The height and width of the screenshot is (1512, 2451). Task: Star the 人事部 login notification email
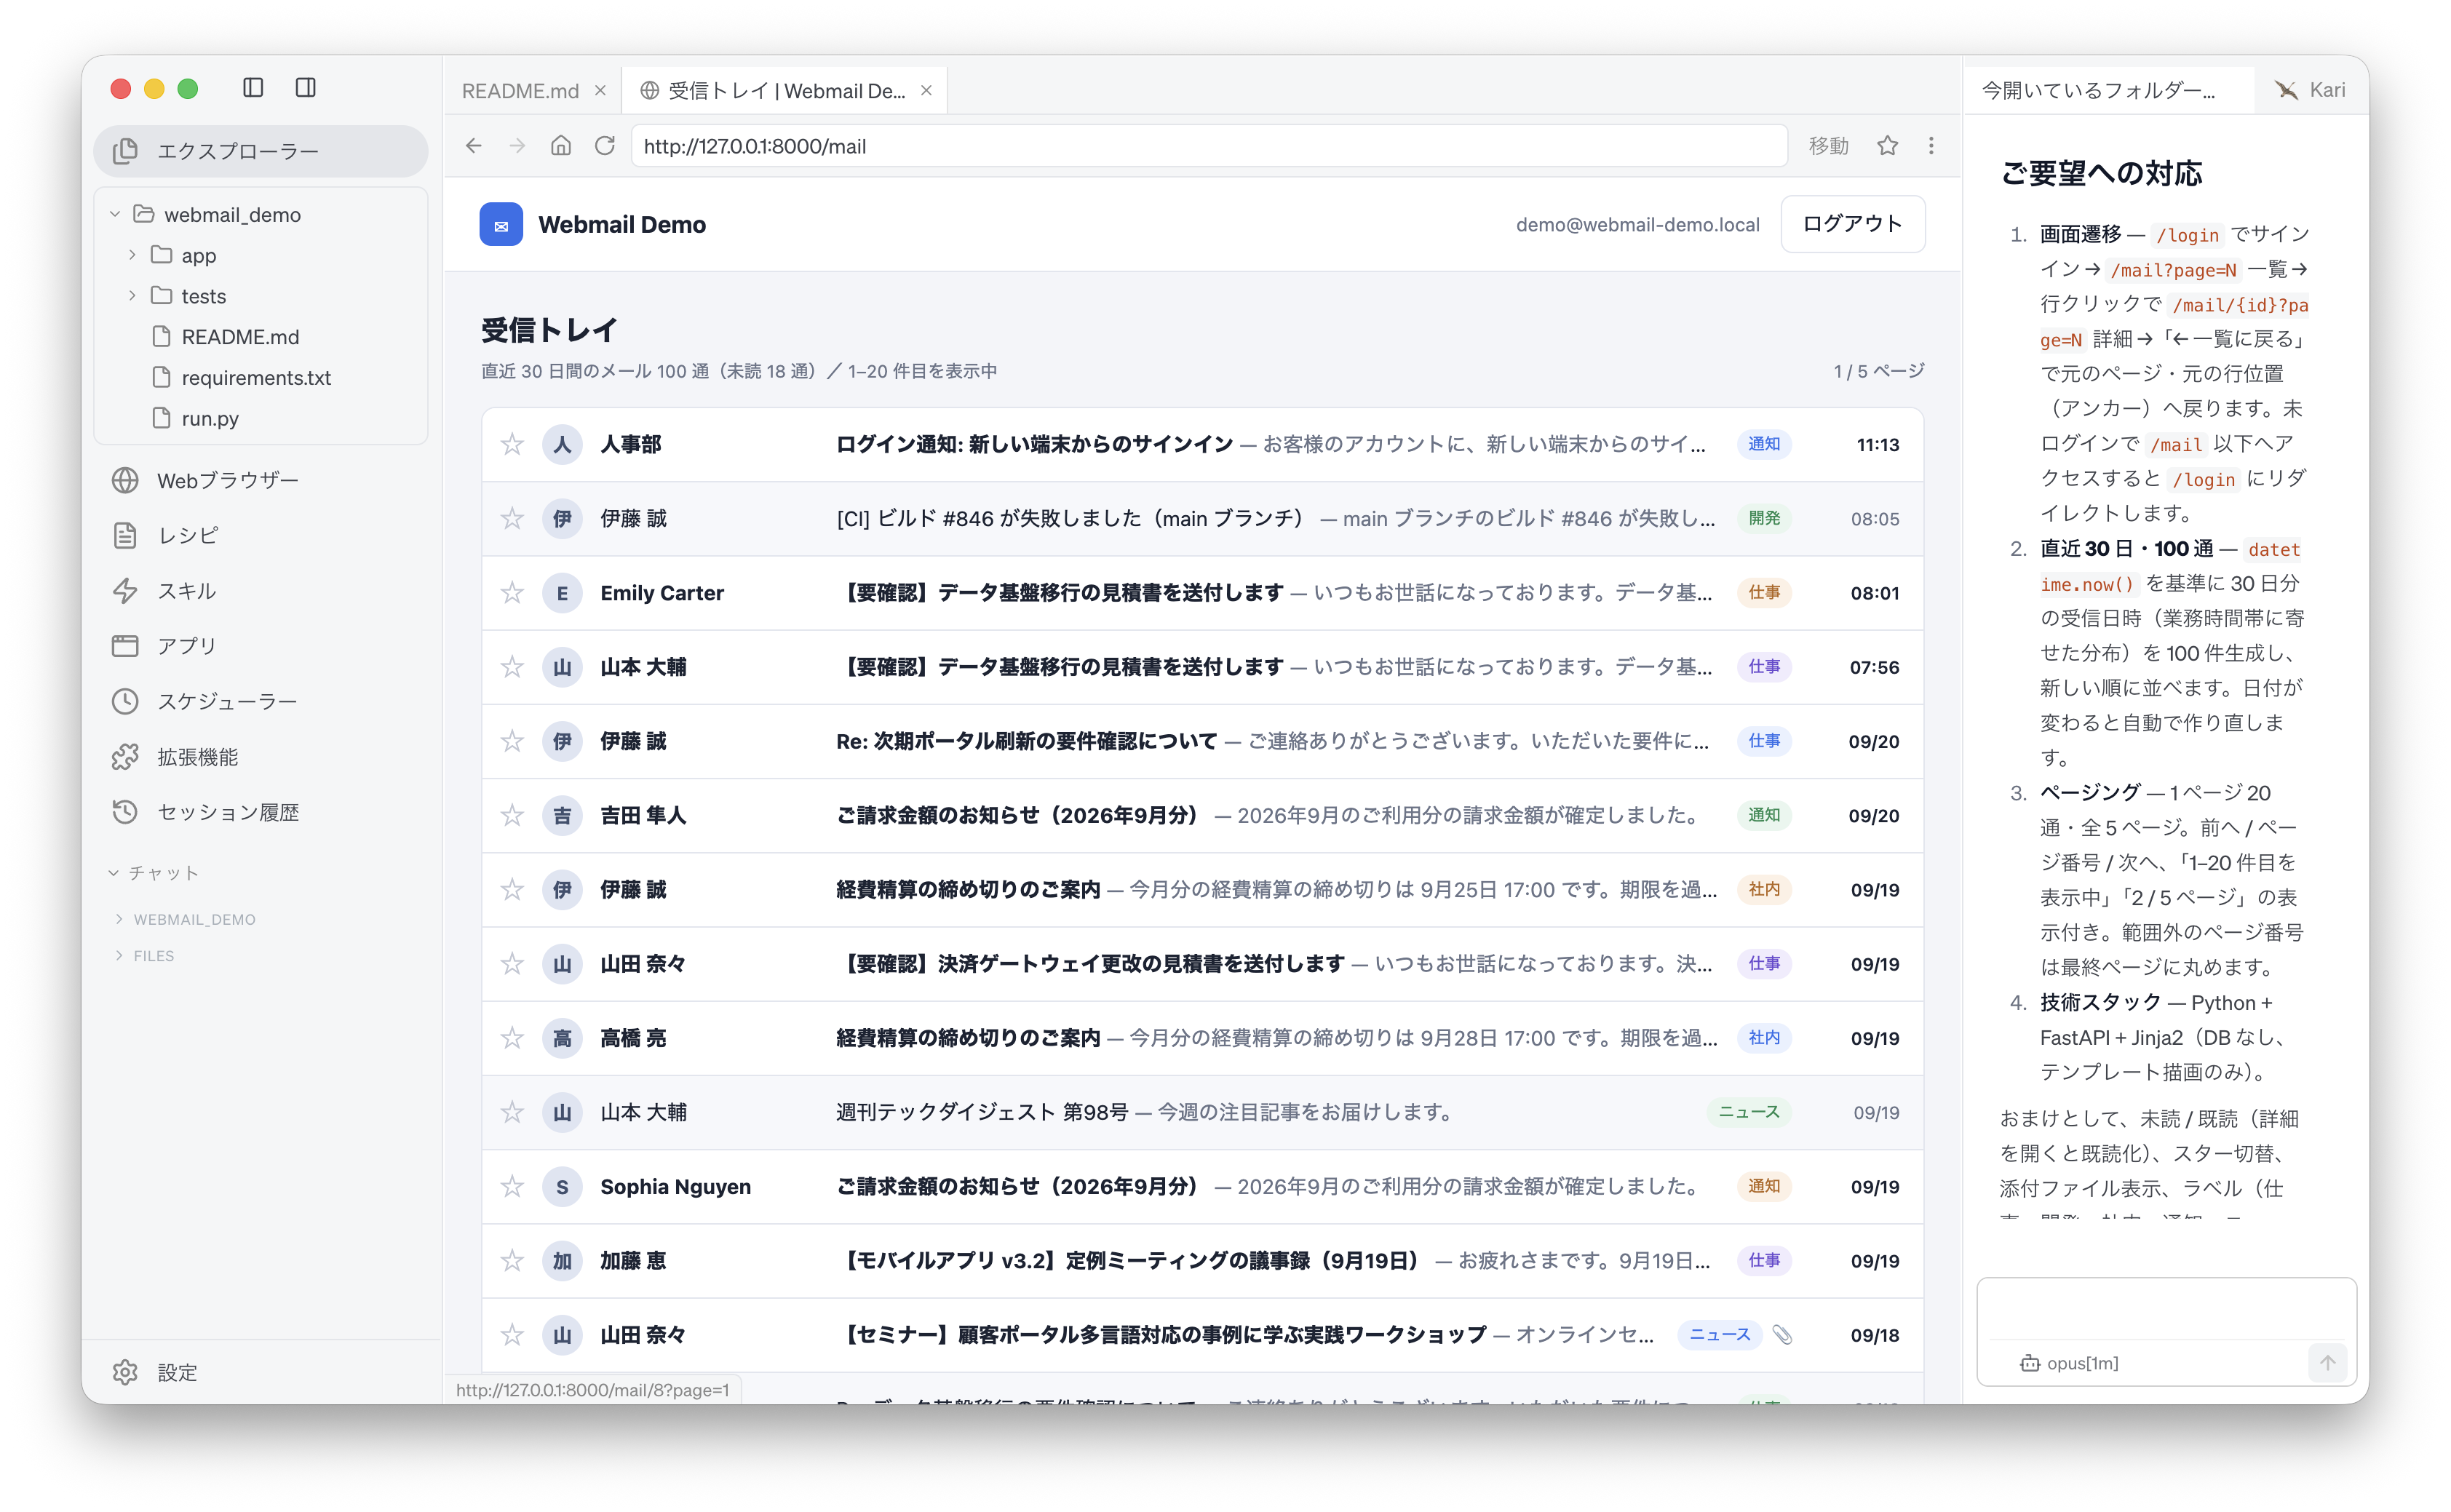tap(512, 445)
